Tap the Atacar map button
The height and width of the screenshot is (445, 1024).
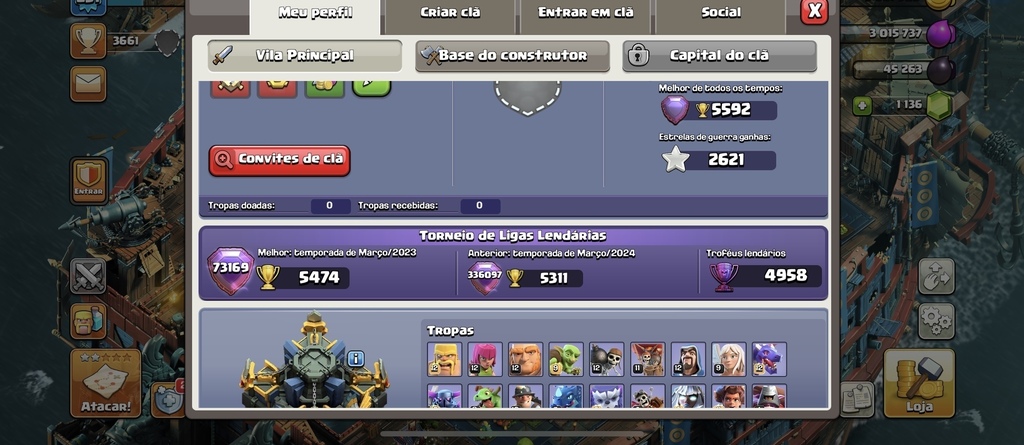105,383
